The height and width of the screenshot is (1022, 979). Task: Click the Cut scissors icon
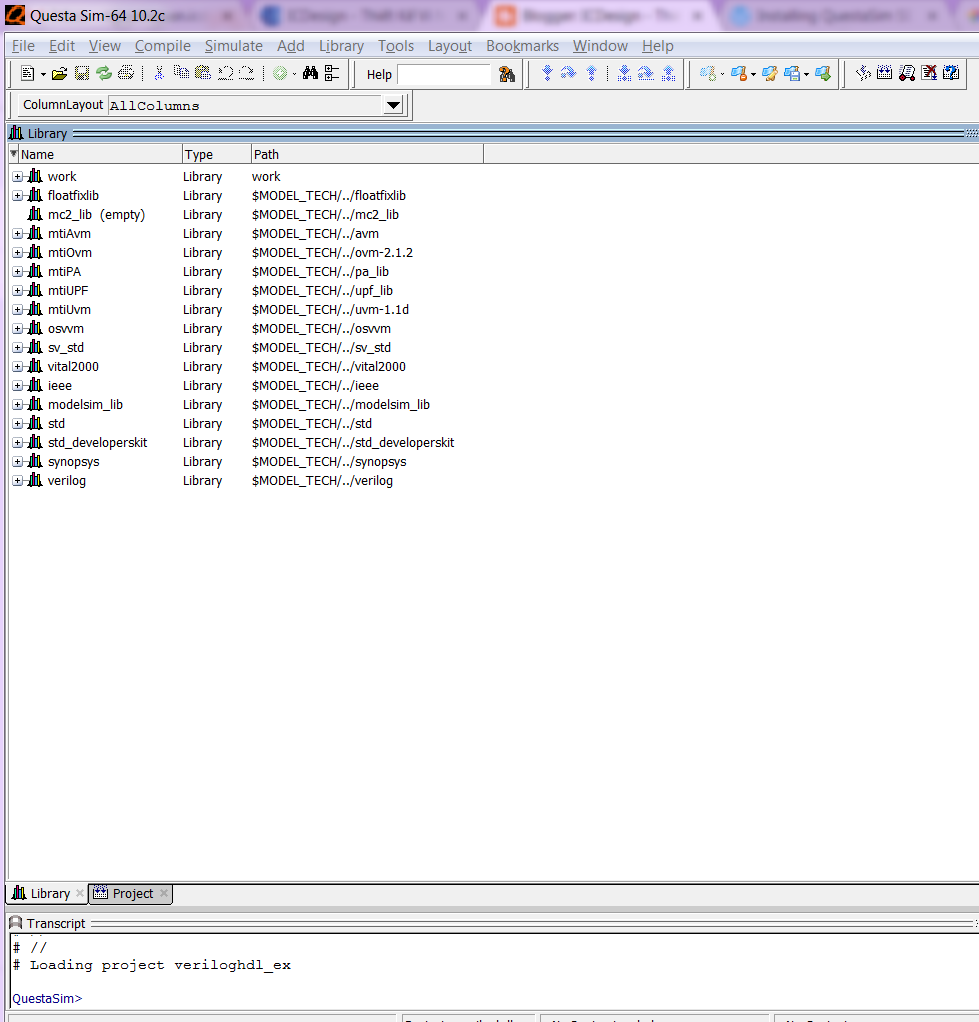(158, 73)
